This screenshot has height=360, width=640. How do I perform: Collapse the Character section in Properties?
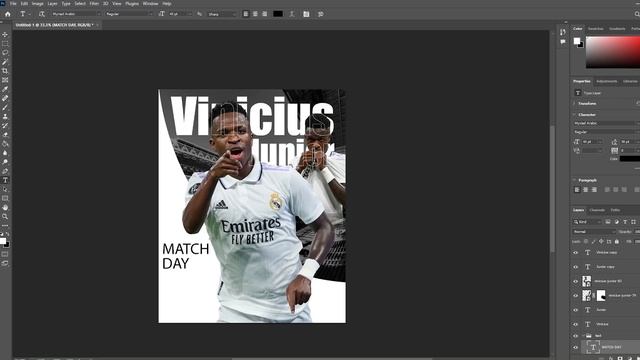point(574,115)
